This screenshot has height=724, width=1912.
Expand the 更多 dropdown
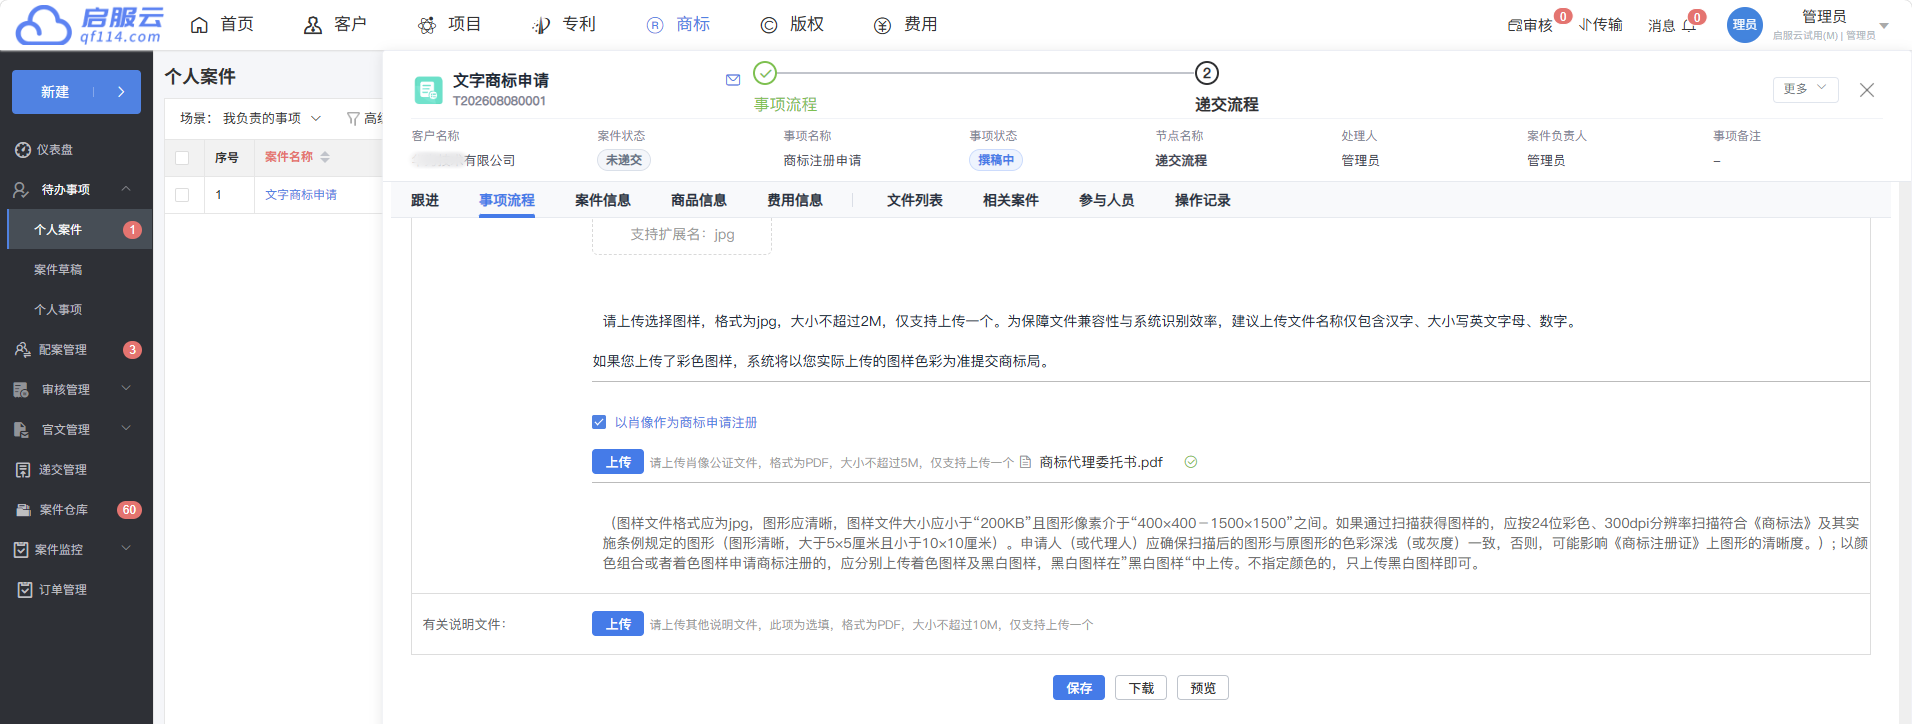tap(1805, 89)
